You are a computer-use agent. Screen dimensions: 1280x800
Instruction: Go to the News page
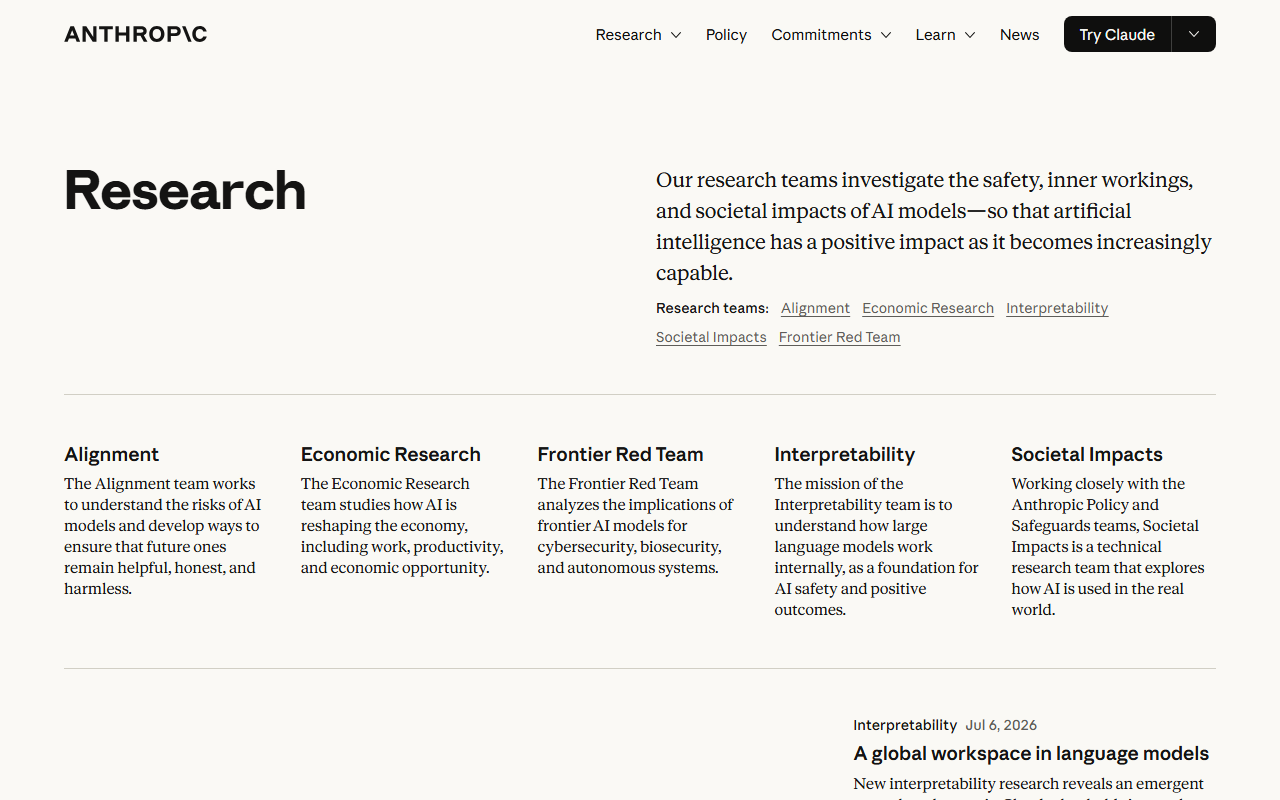click(1019, 35)
